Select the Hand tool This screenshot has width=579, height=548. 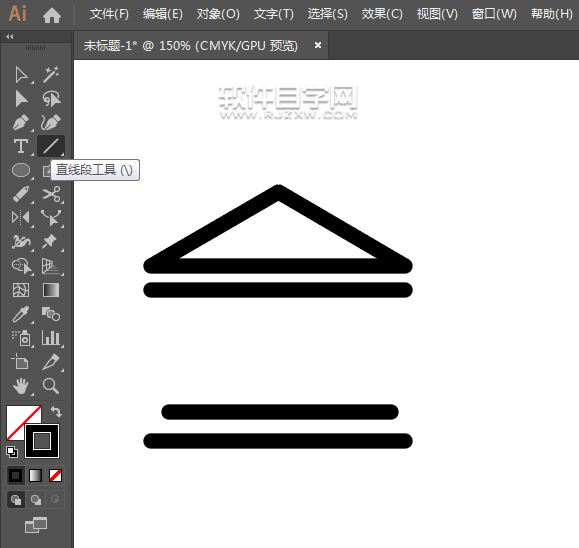[x=21, y=386]
